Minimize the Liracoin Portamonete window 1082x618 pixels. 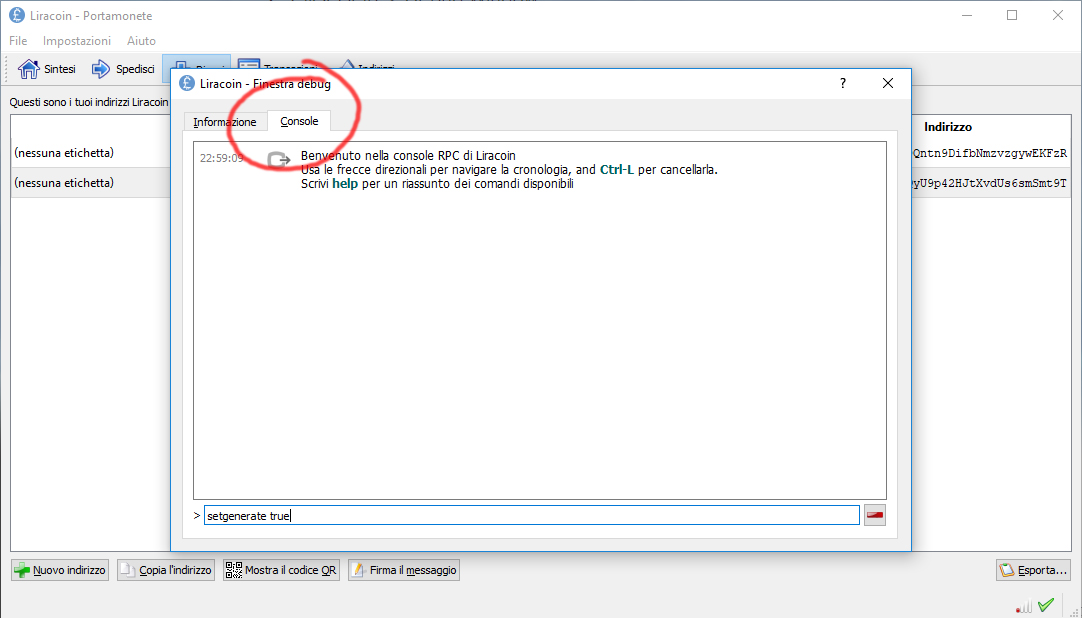point(967,15)
